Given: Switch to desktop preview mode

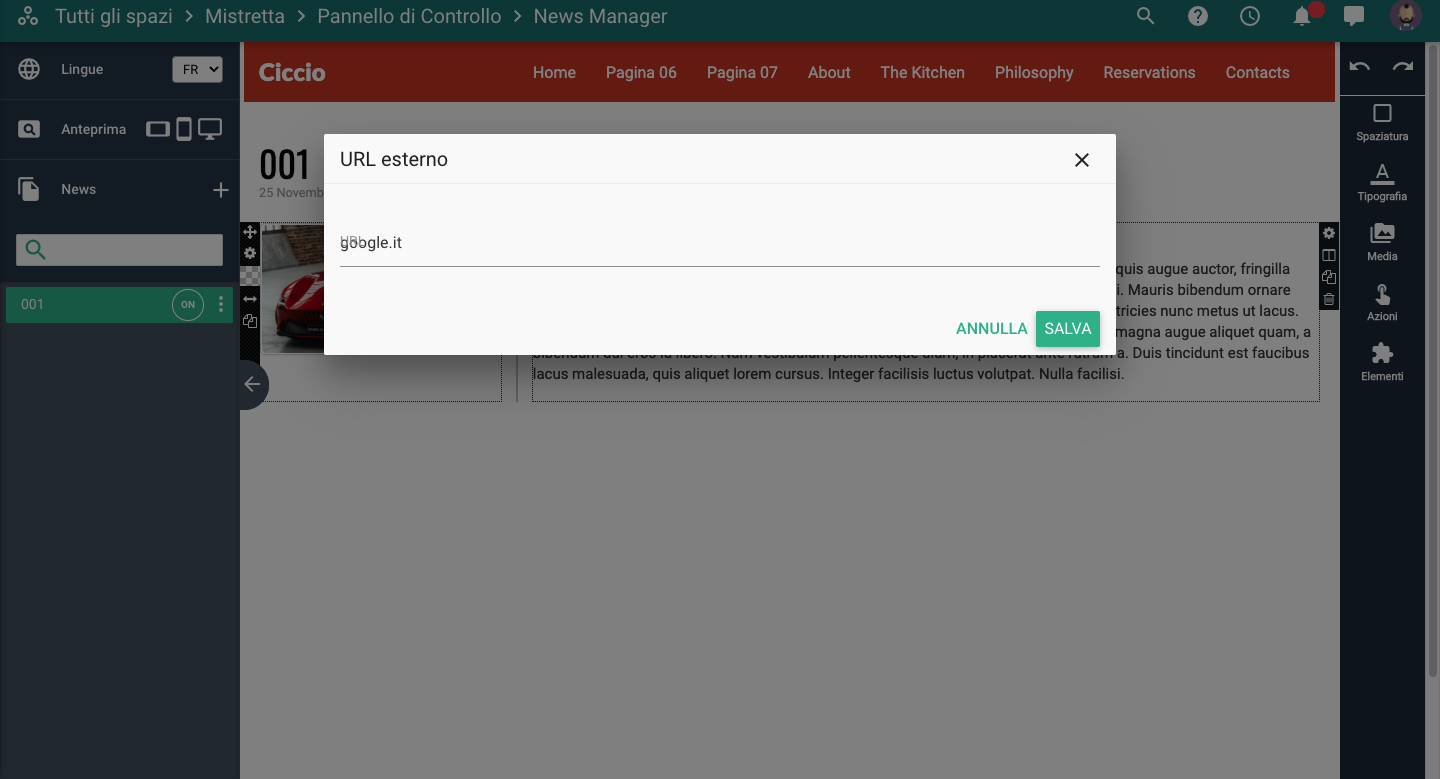Looking at the screenshot, I should click(210, 129).
